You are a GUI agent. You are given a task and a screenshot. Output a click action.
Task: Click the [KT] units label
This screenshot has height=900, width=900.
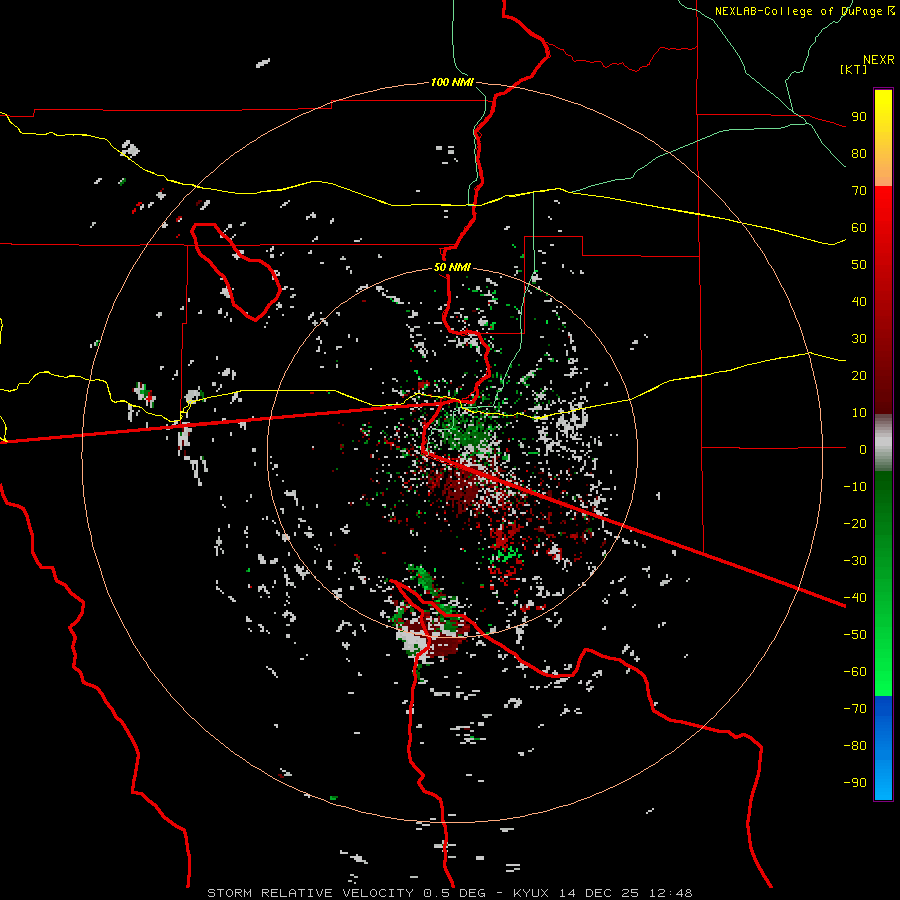click(x=854, y=69)
